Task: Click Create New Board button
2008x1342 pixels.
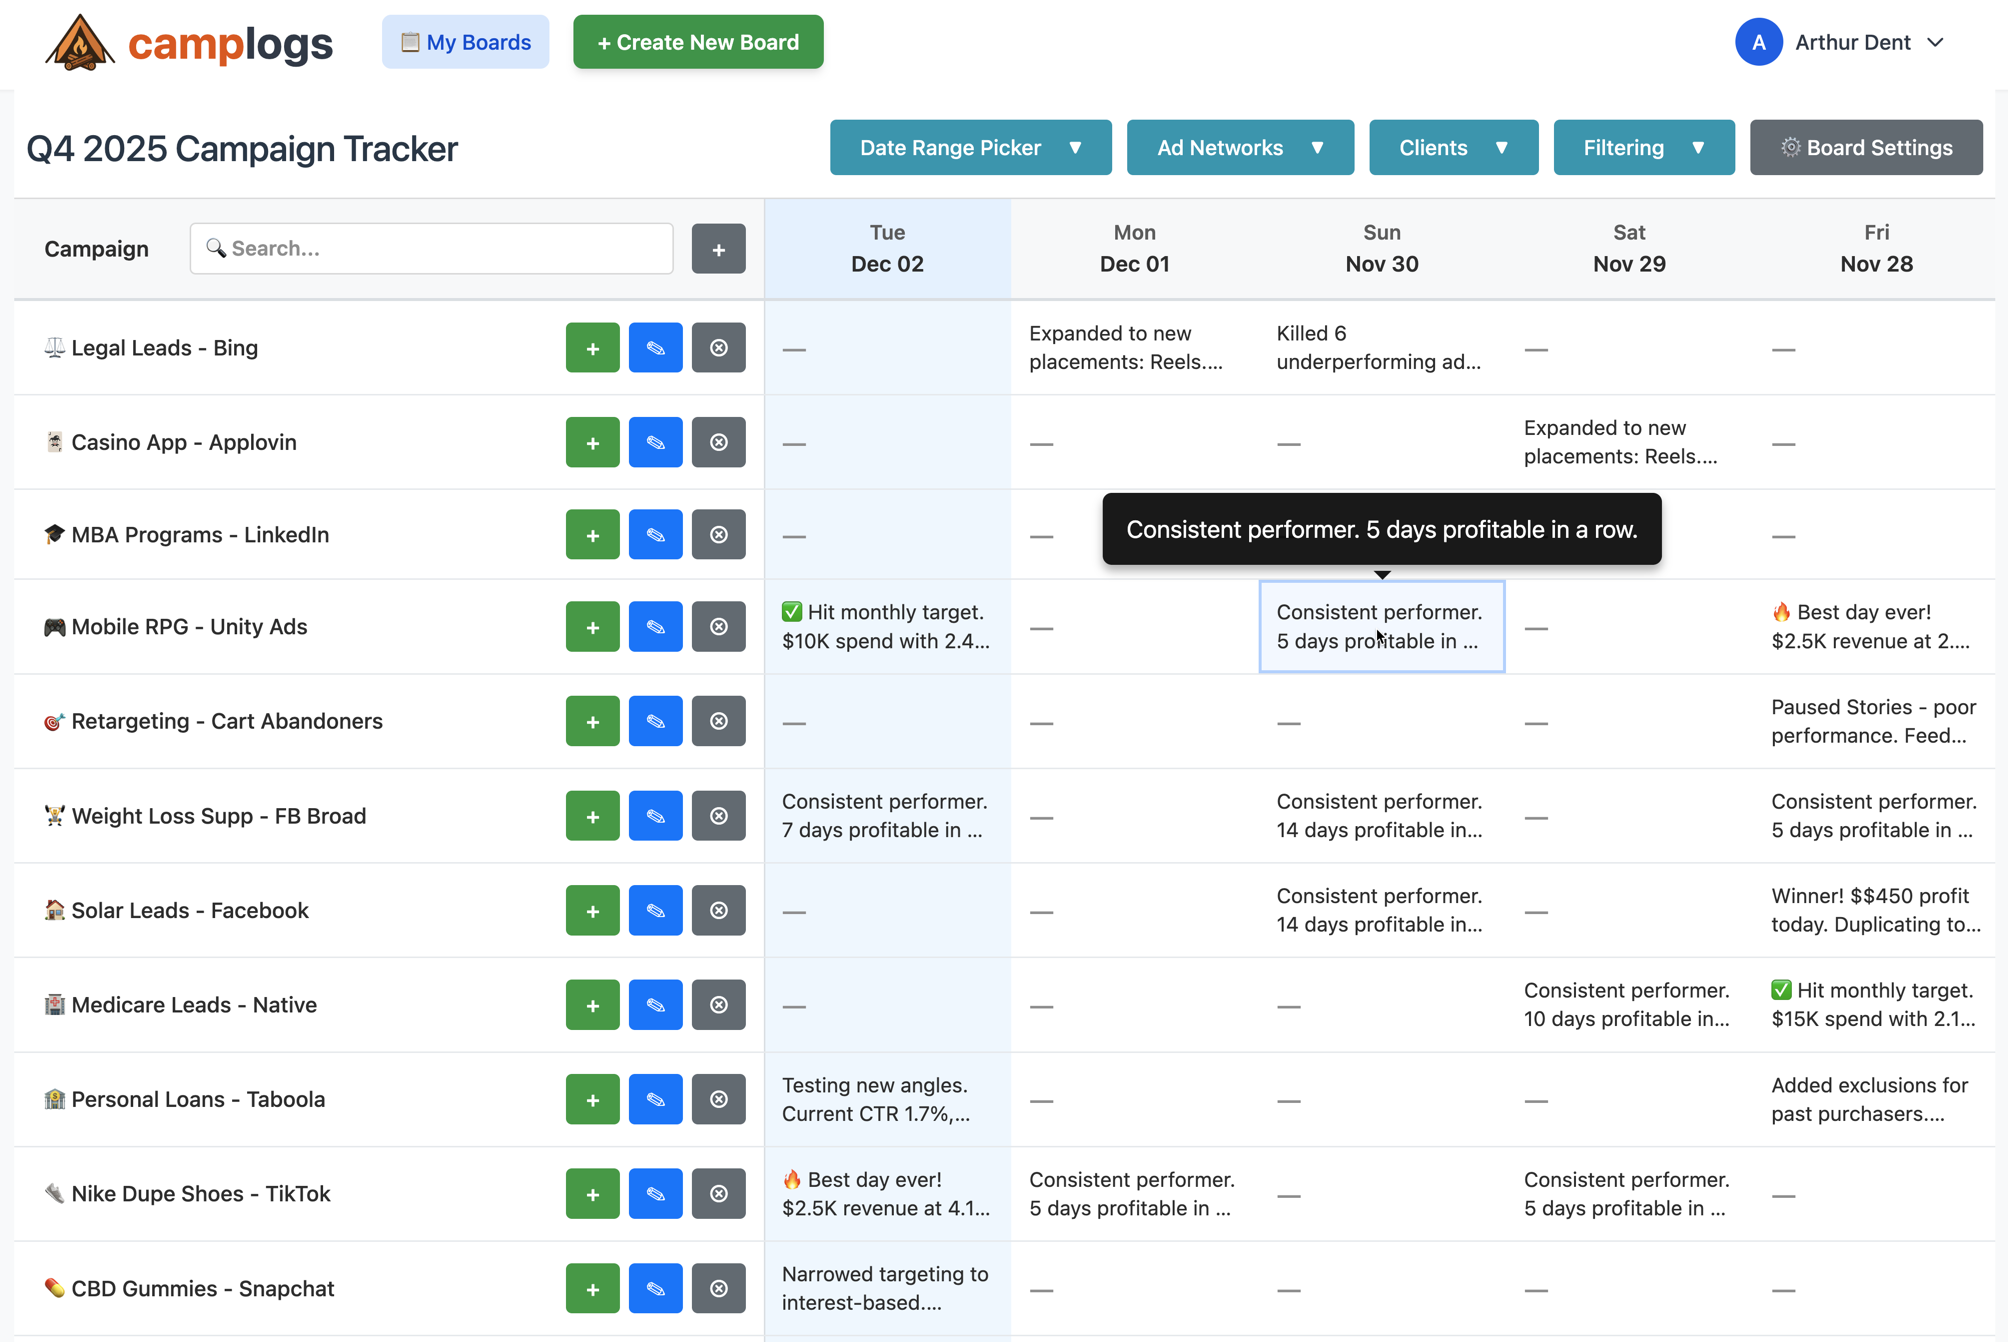Action: [x=698, y=43]
